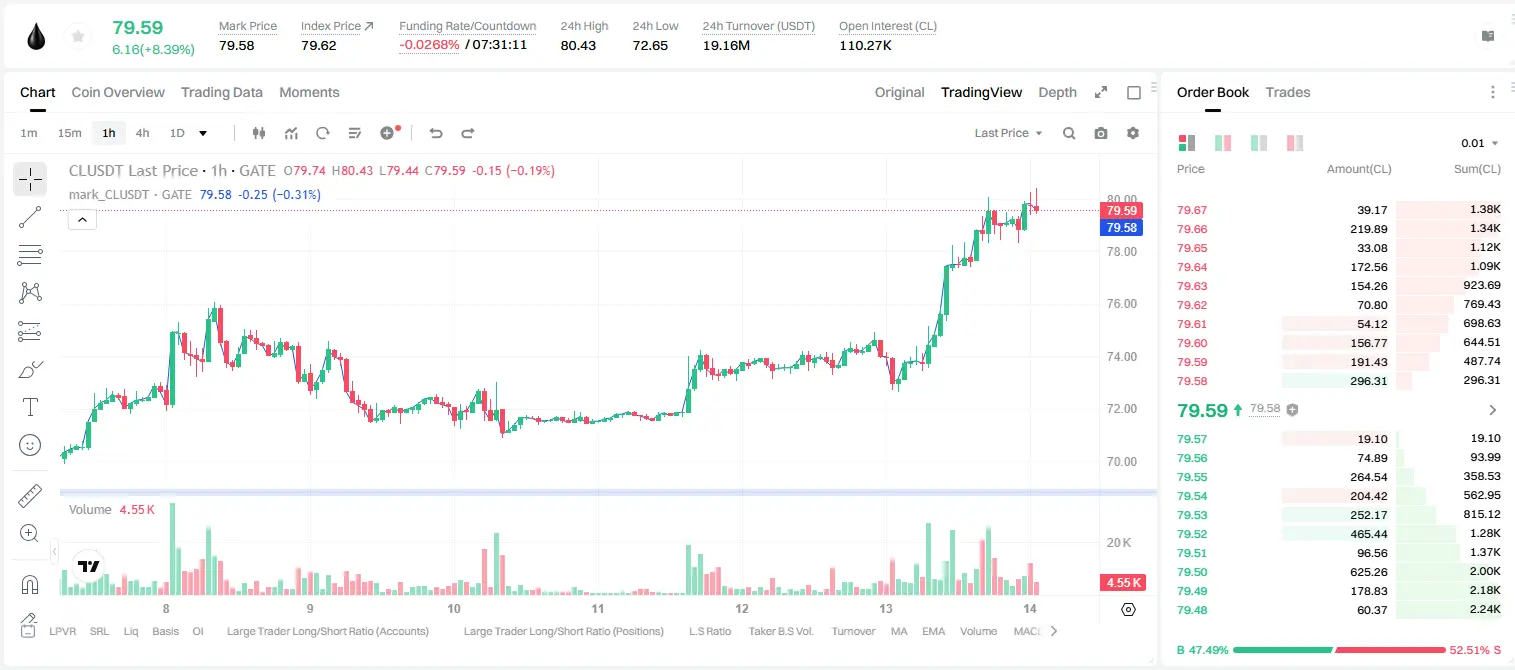Select the 4h timeframe
The height and width of the screenshot is (670, 1515).
coord(143,133)
